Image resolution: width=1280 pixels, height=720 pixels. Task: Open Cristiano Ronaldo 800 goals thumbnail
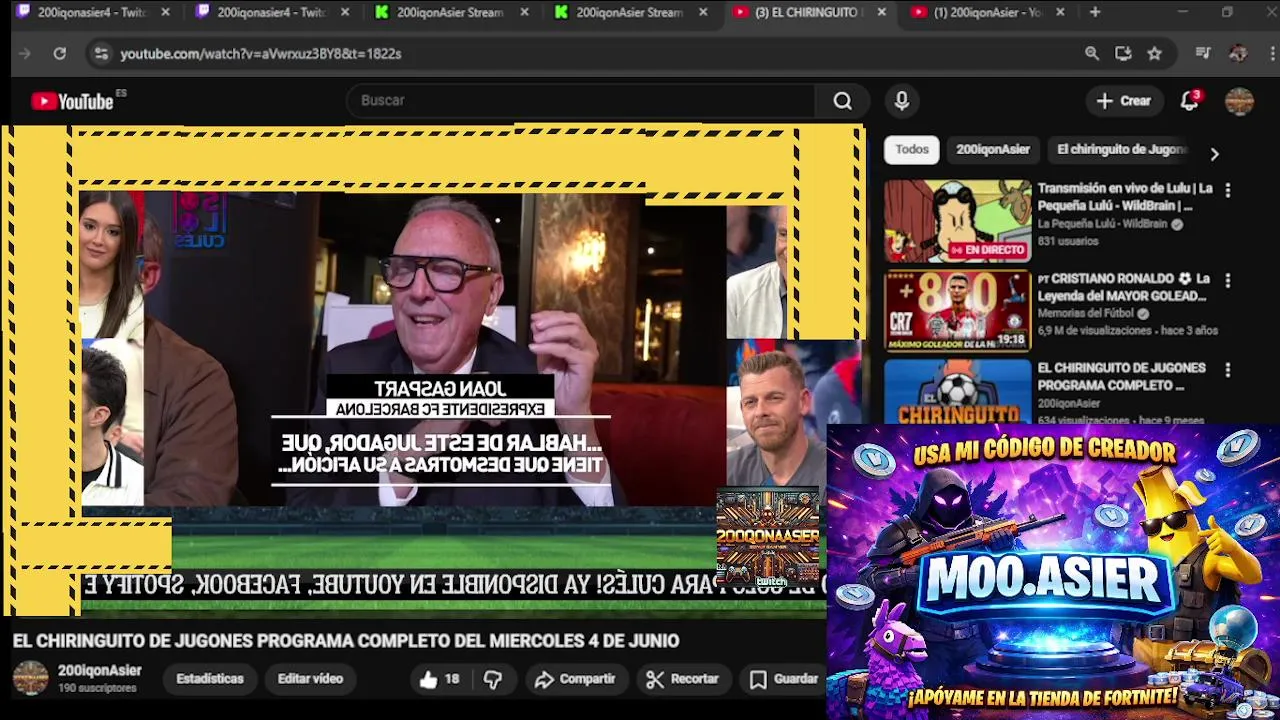957,311
